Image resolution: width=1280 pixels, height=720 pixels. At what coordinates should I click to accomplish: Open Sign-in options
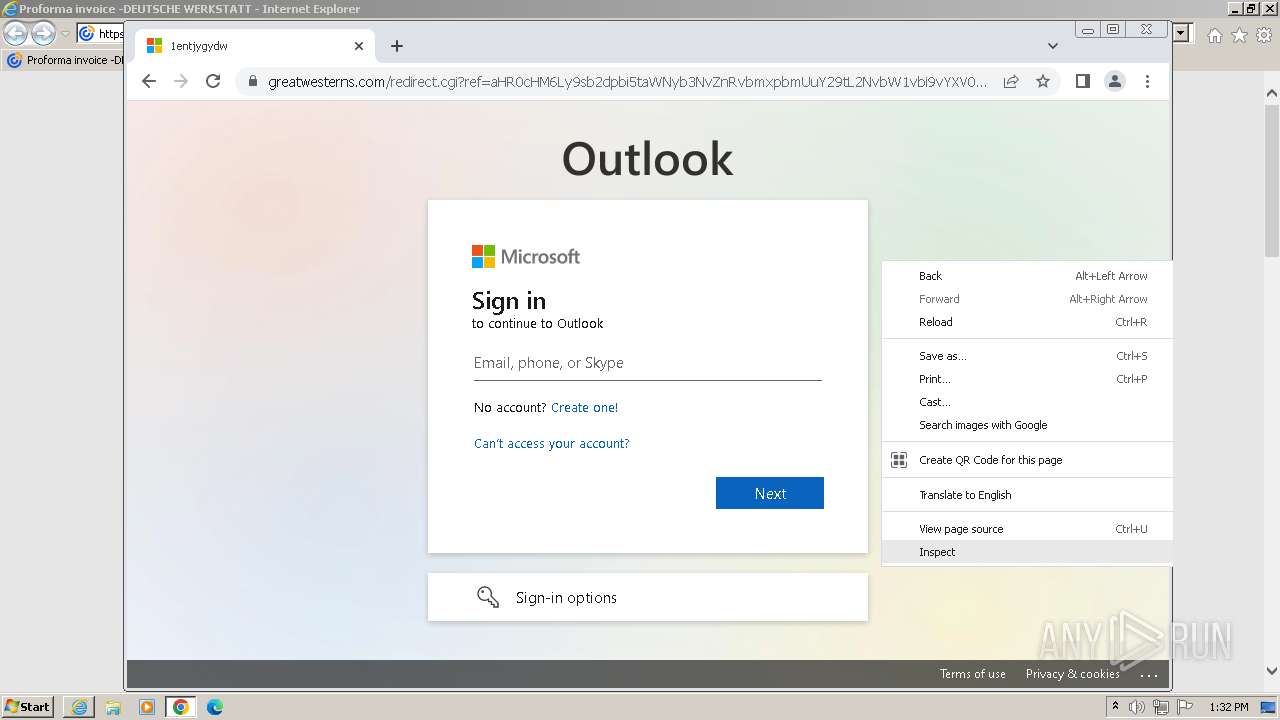tap(648, 597)
